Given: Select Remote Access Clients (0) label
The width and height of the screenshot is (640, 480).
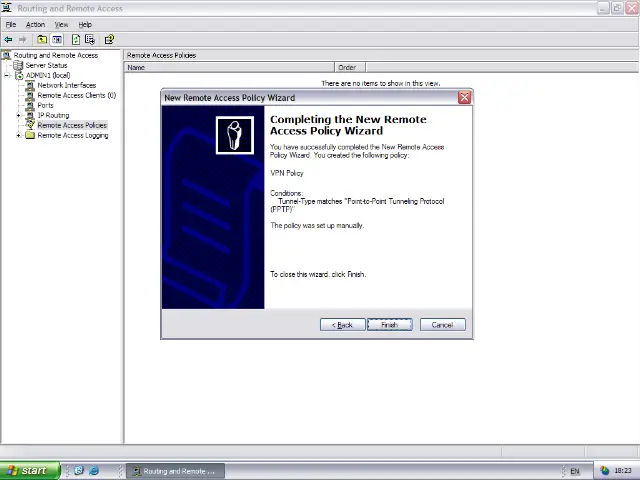Looking at the screenshot, I should tap(77, 96).
